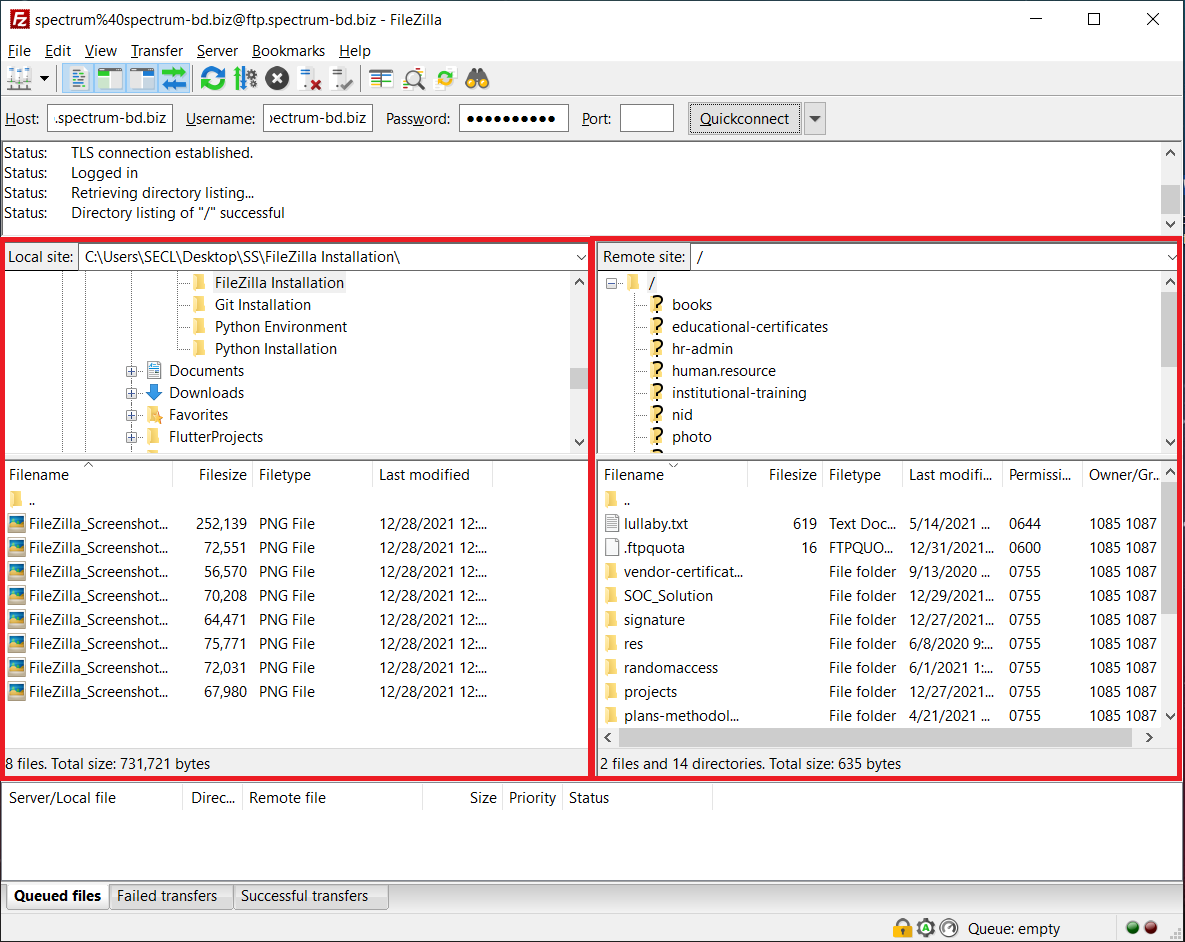
Task: Open the View menu
Action: point(101,51)
